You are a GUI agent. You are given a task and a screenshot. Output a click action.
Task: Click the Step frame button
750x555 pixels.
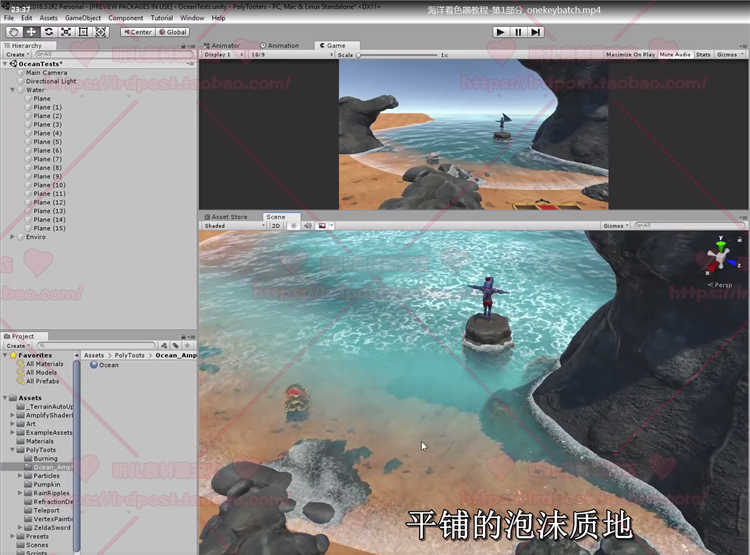click(535, 32)
